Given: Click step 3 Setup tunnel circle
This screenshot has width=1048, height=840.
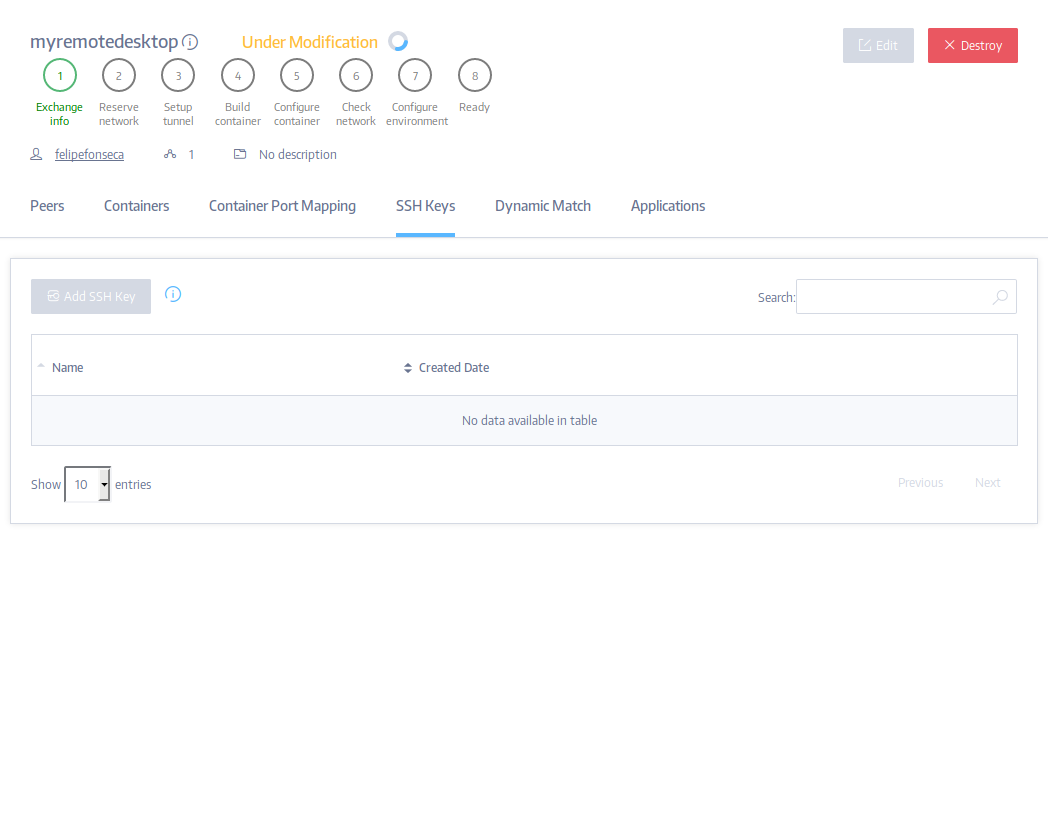Looking at the screenshot, I should tap(178, 76).
